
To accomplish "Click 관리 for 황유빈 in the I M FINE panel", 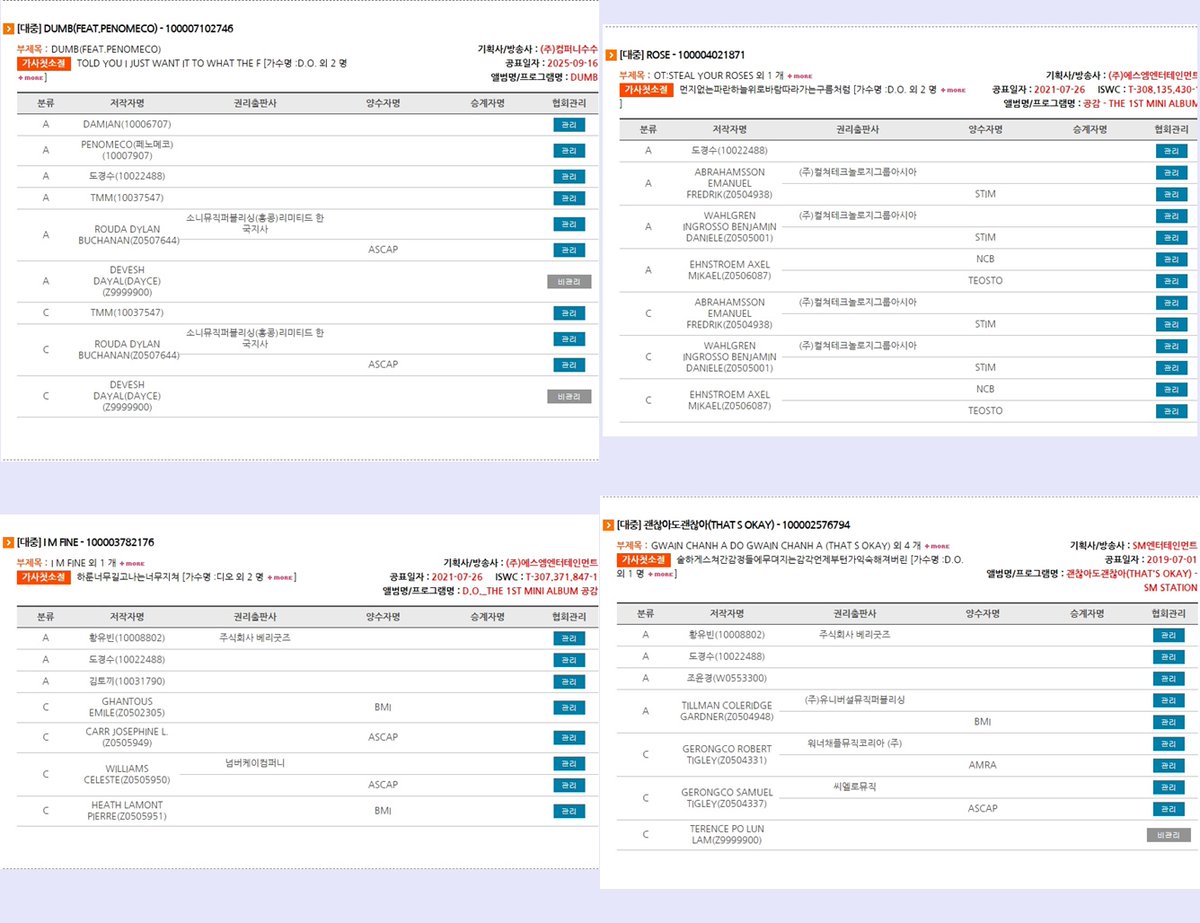I will pos(569,638).
